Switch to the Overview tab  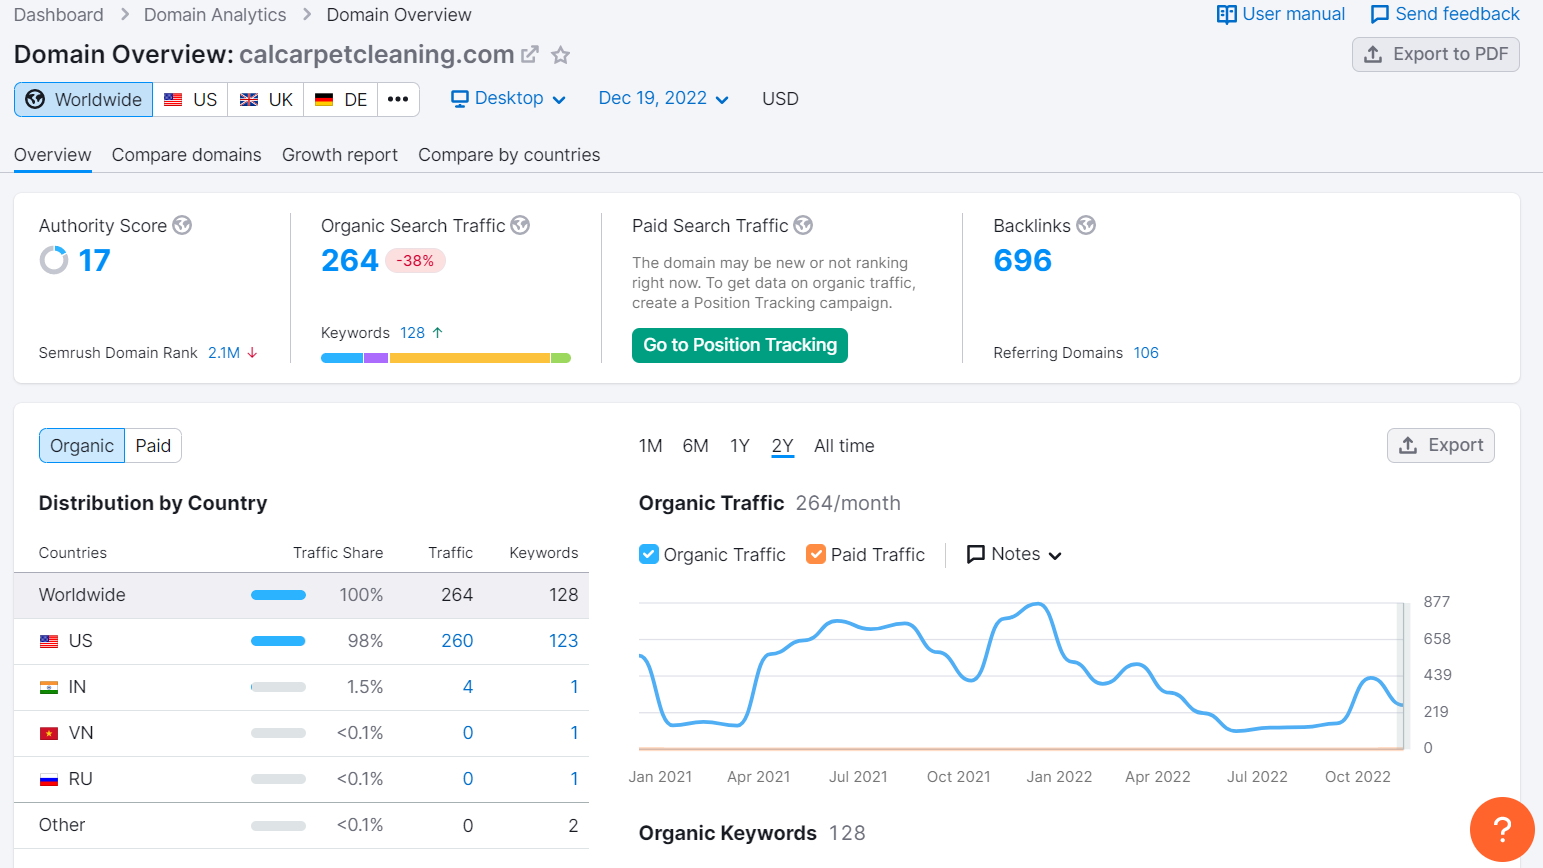click(x=53, y=155)
